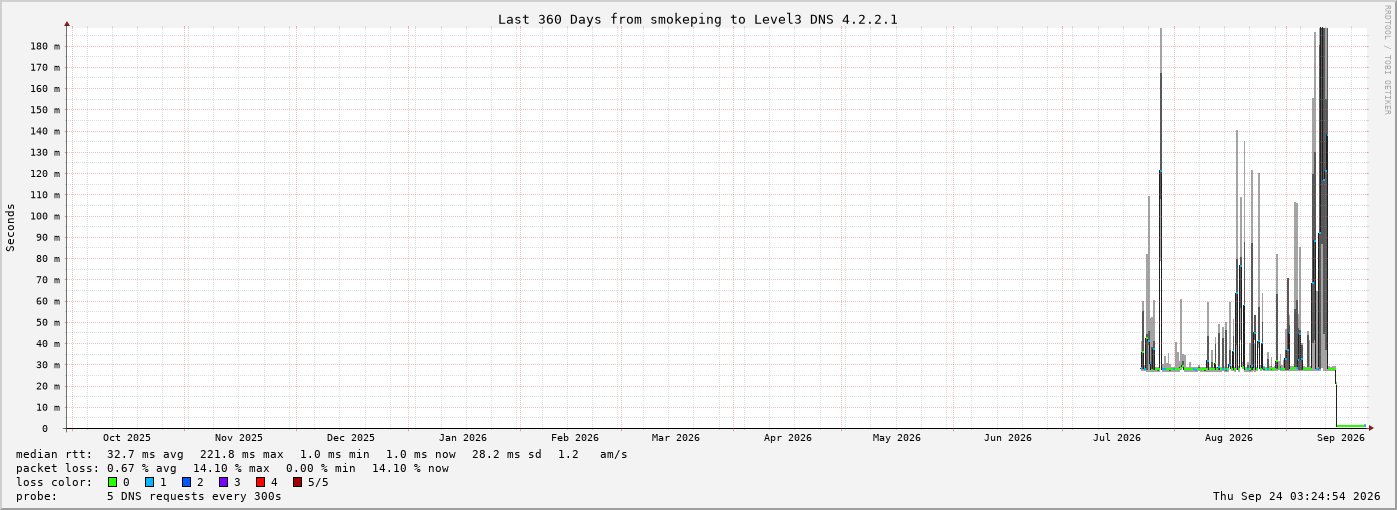Click the purple loss color 3 swatch

(223, 482)
